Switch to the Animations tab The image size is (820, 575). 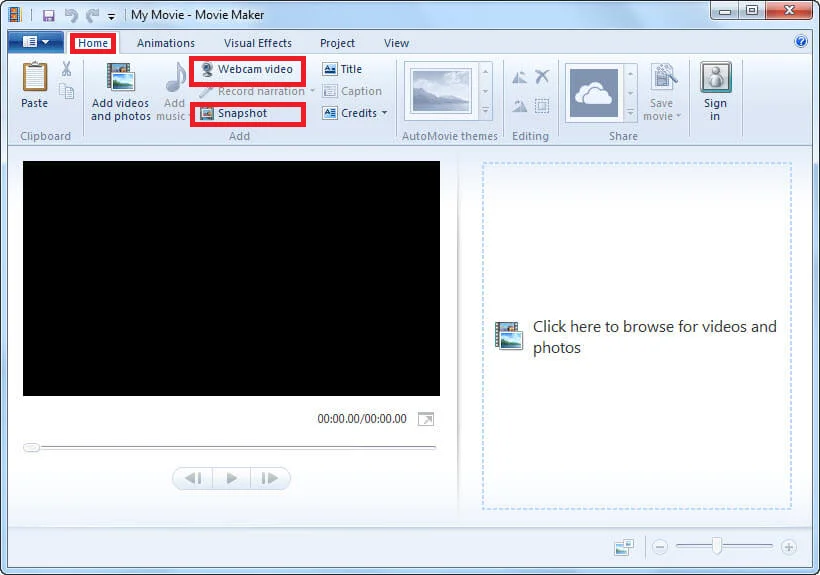tap(166, 43)
